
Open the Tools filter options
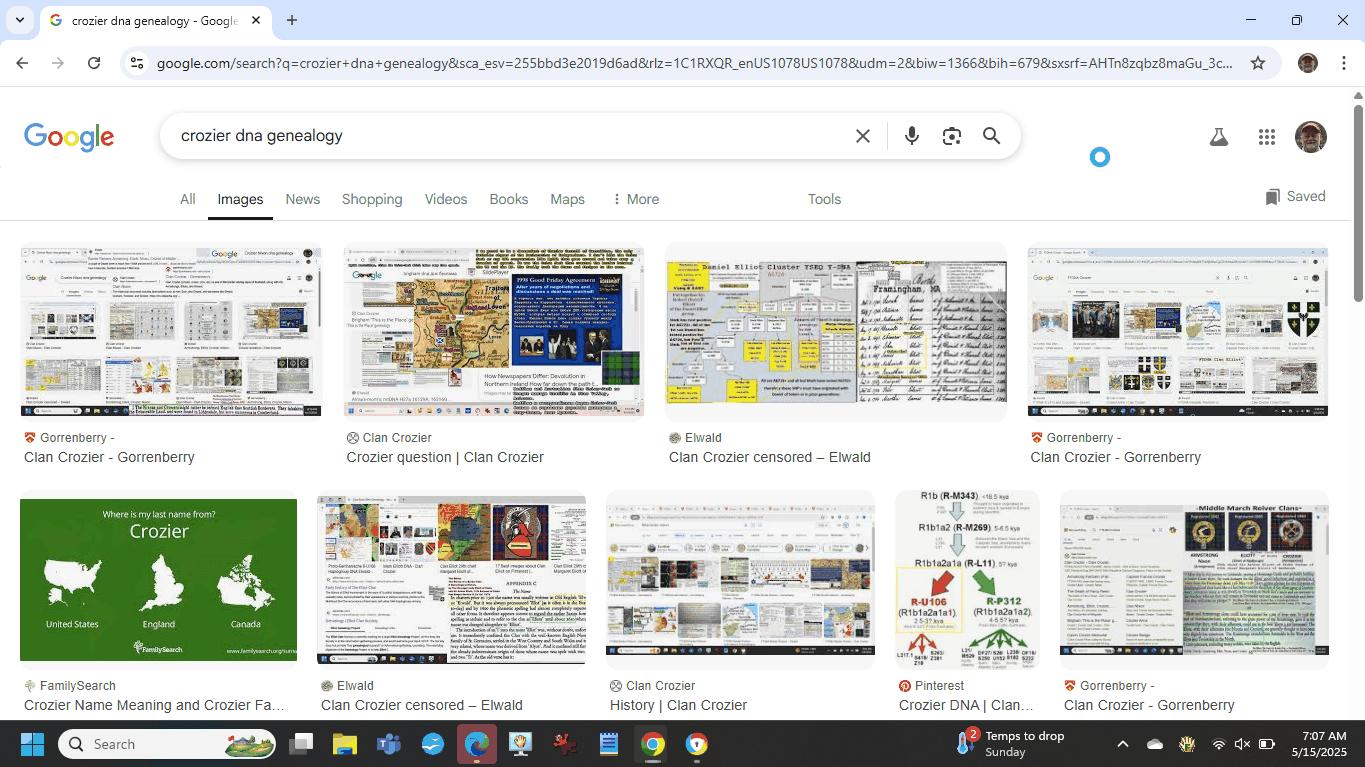824,199
